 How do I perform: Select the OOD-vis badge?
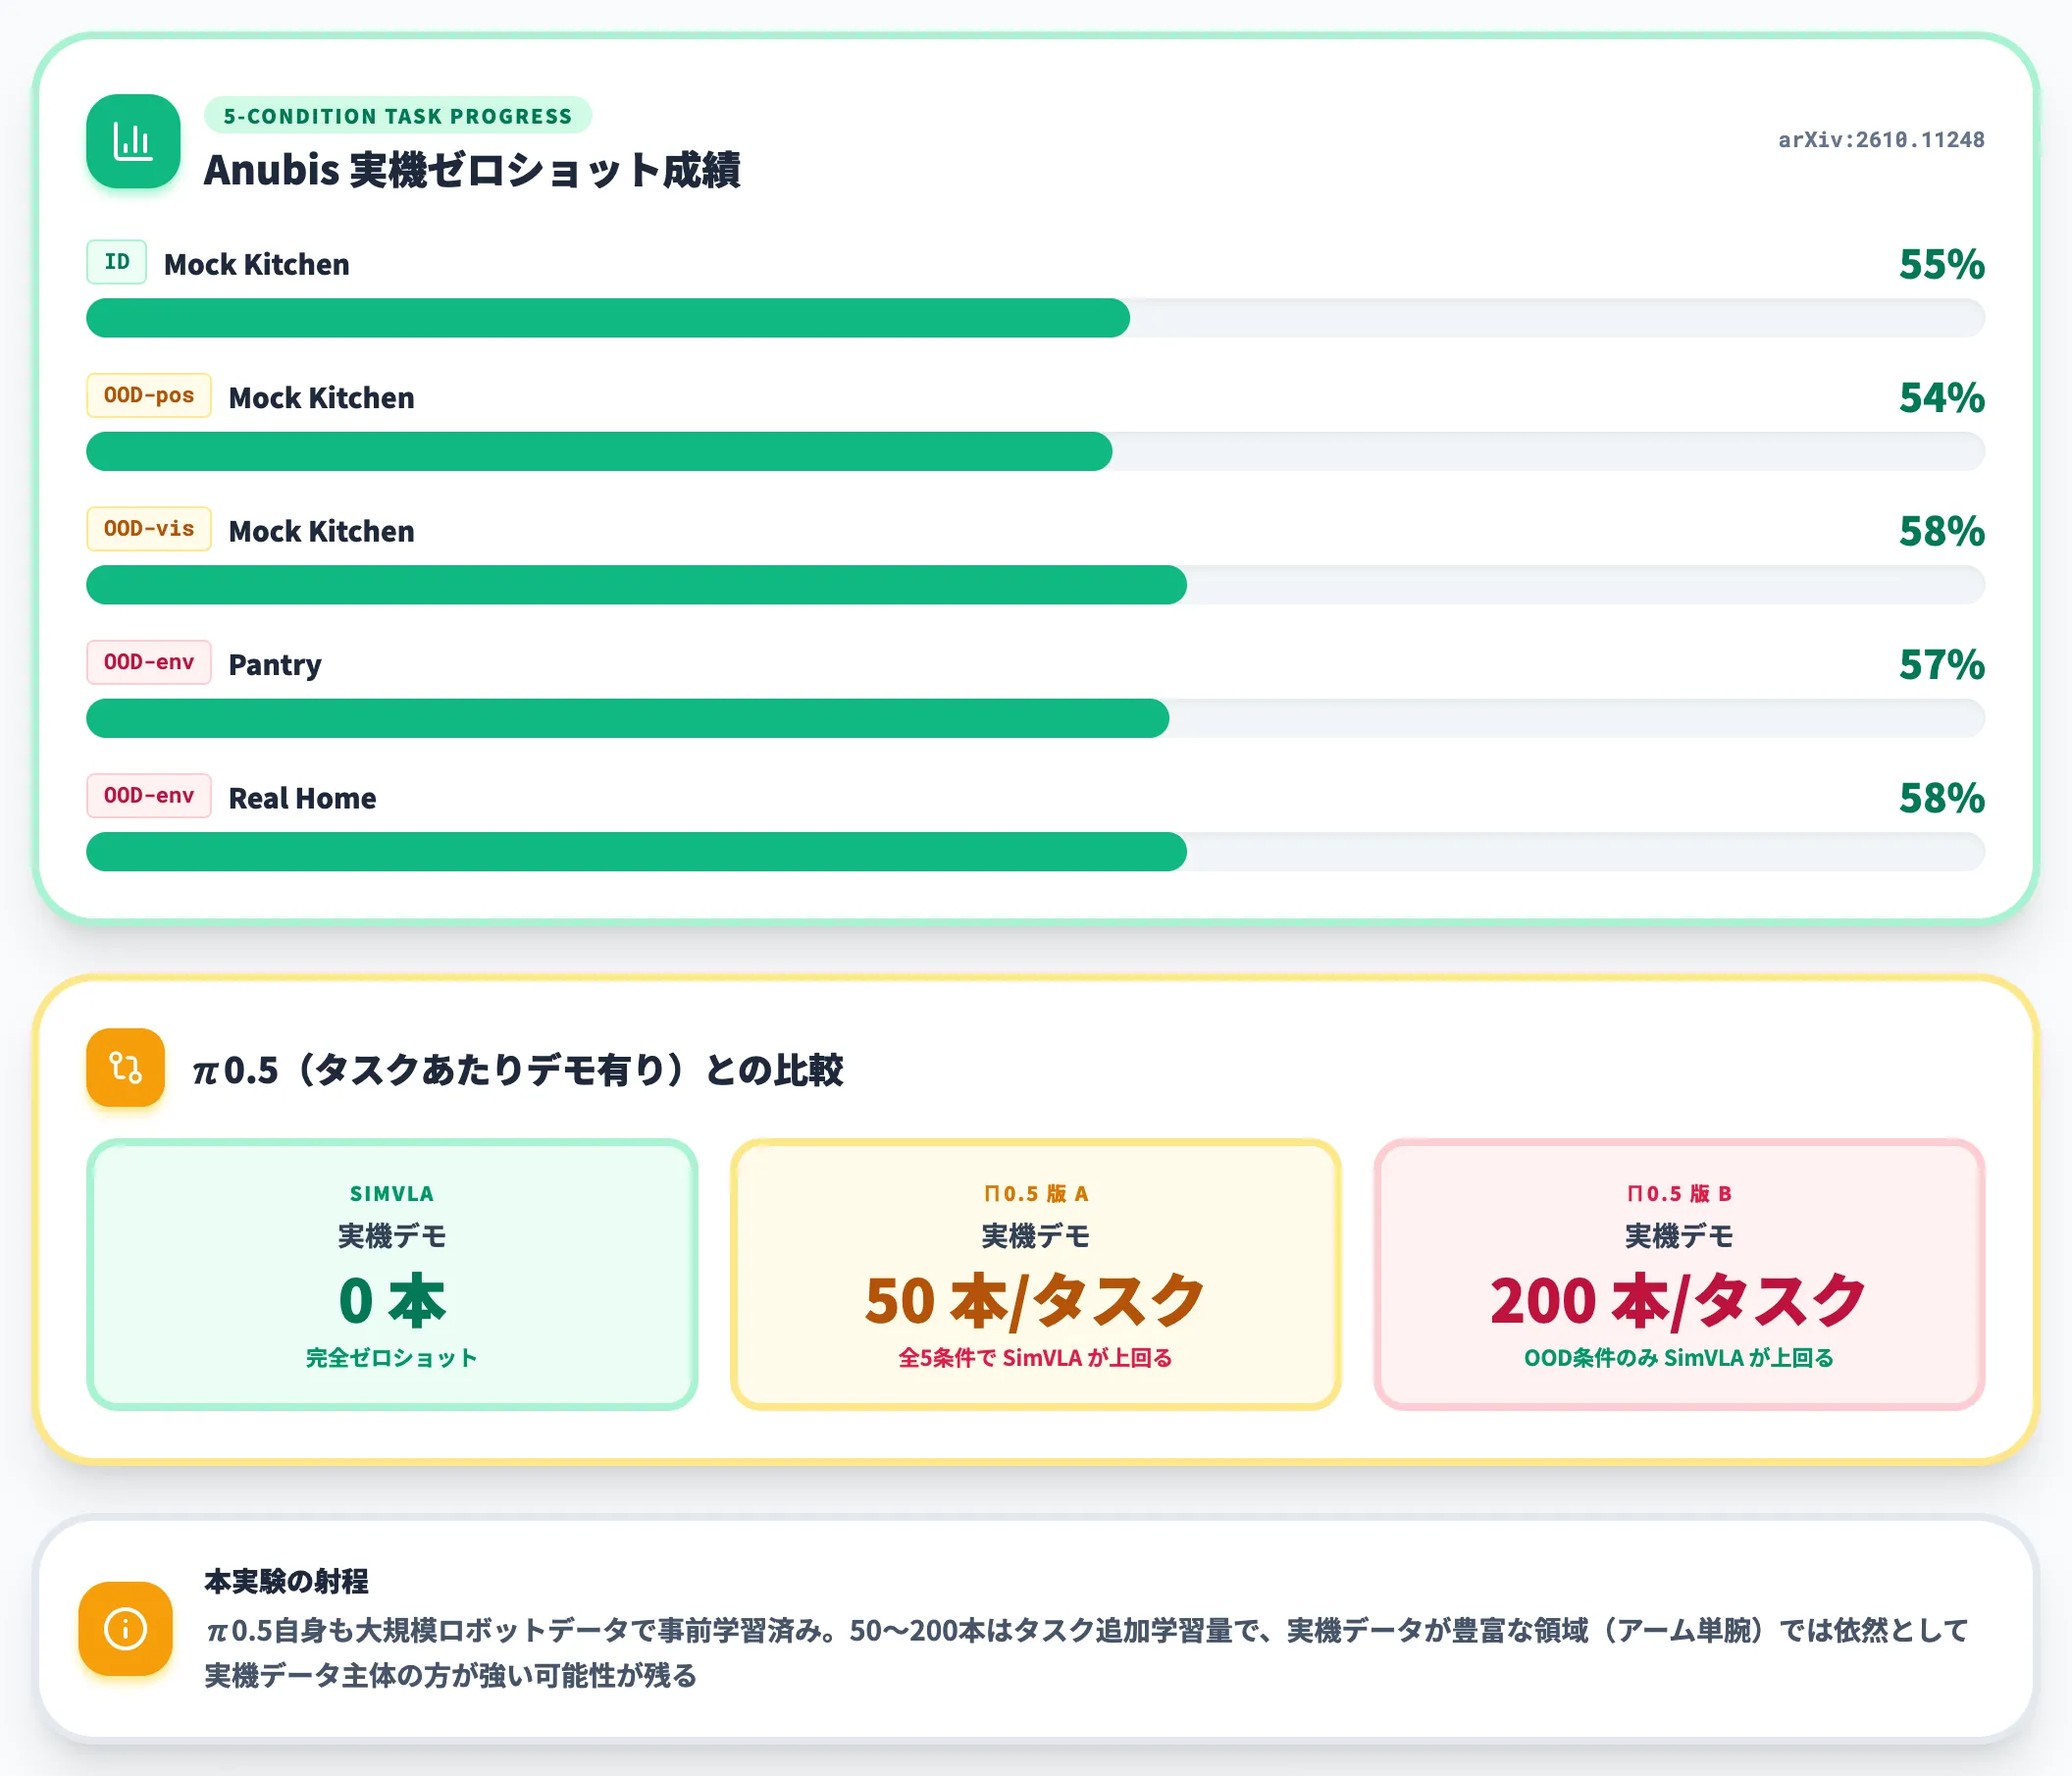point(149,528)
